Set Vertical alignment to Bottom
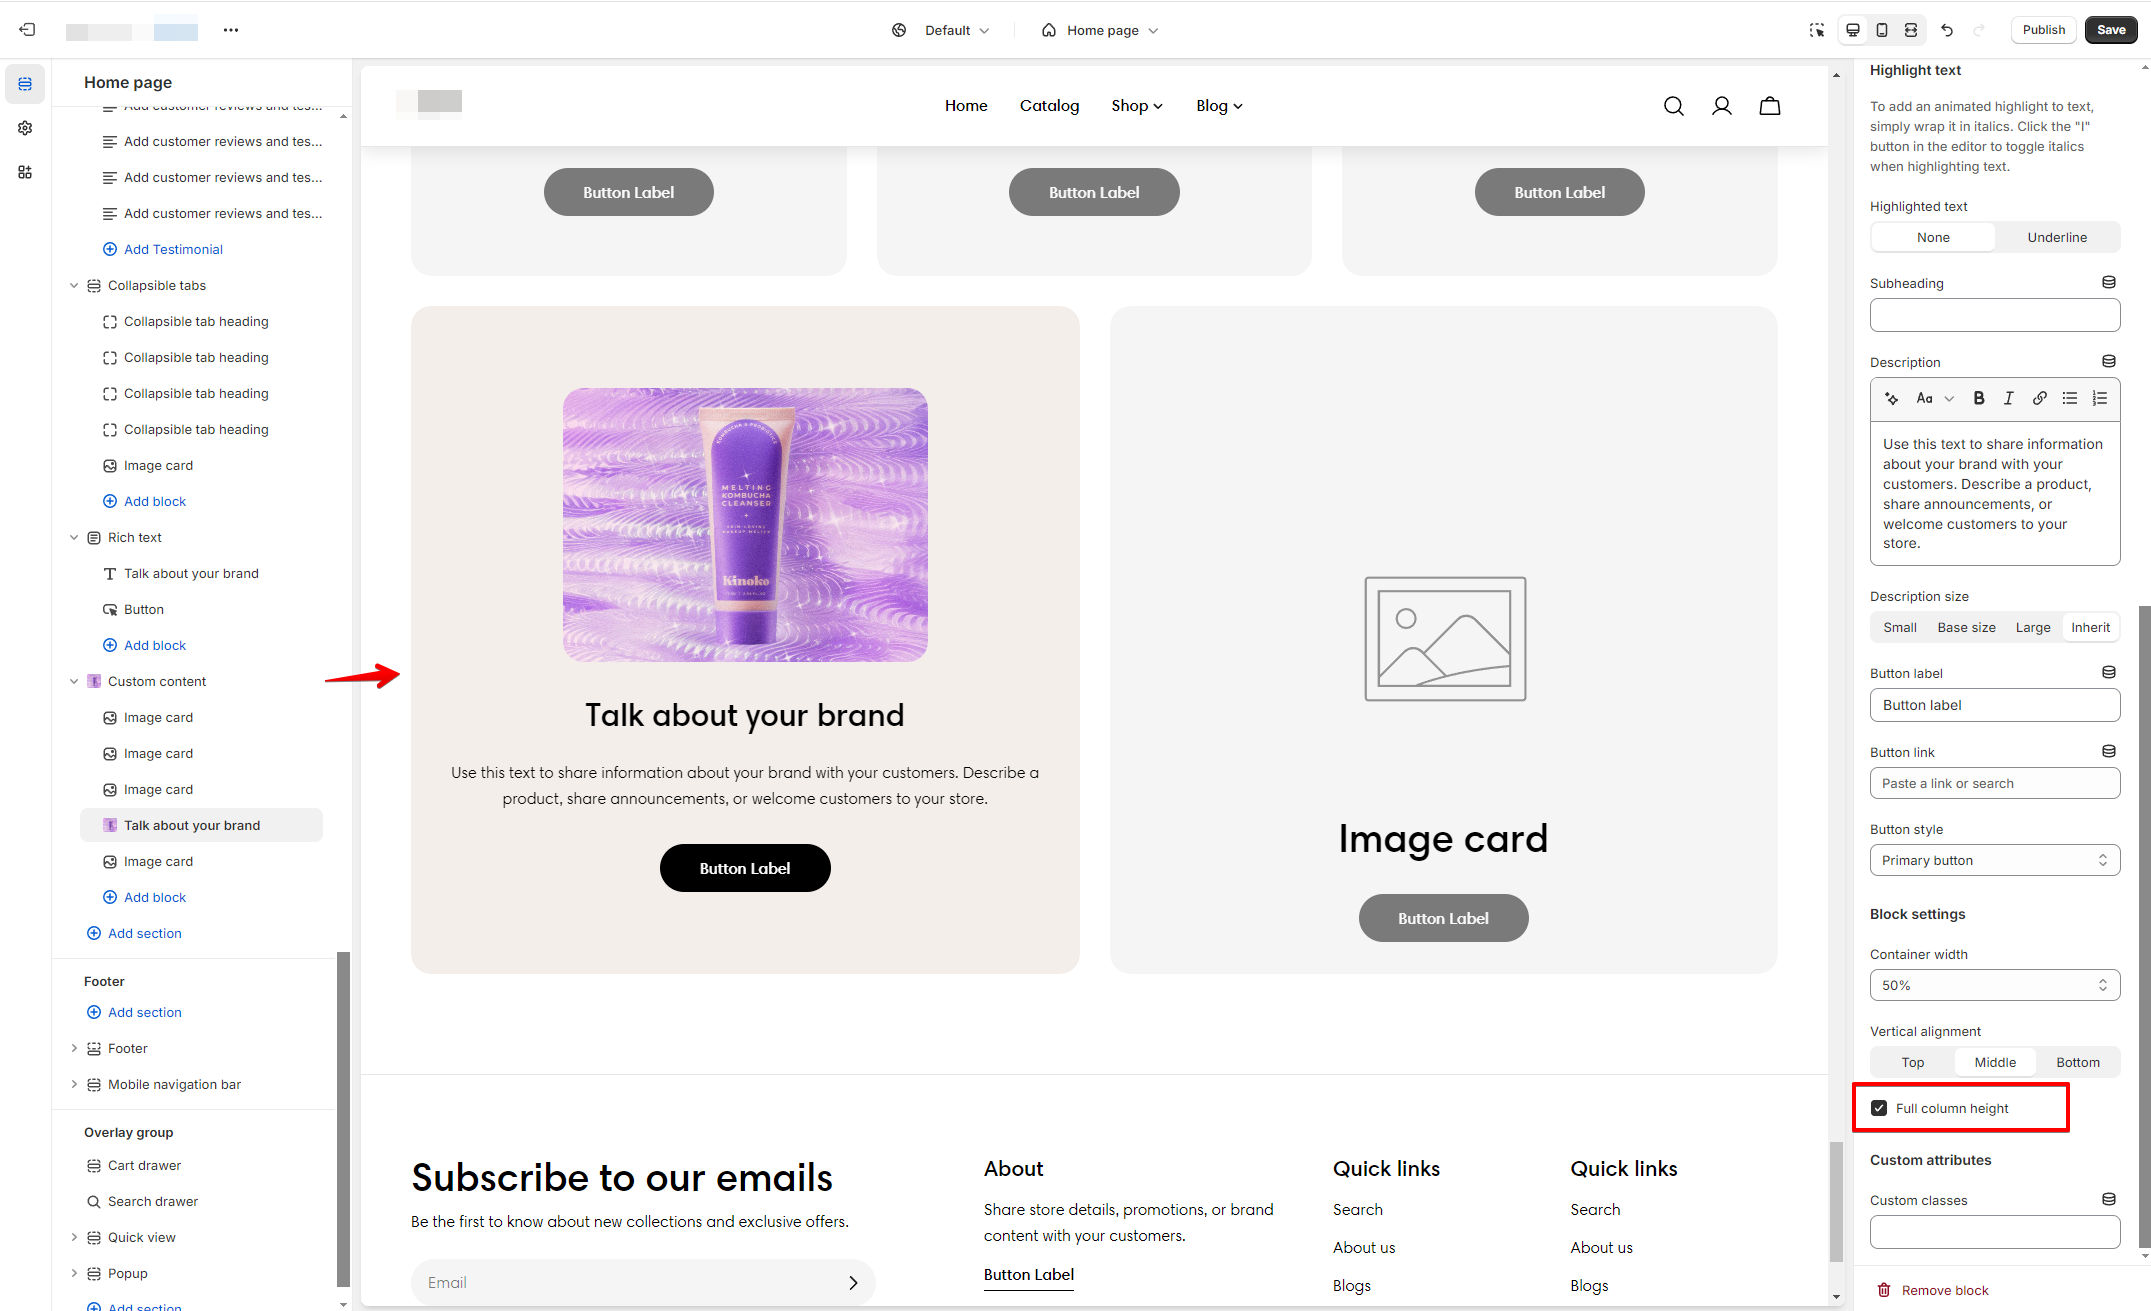Screen dimensions: 2151x1311 pyautogui.click(x=2078, y=1062)
